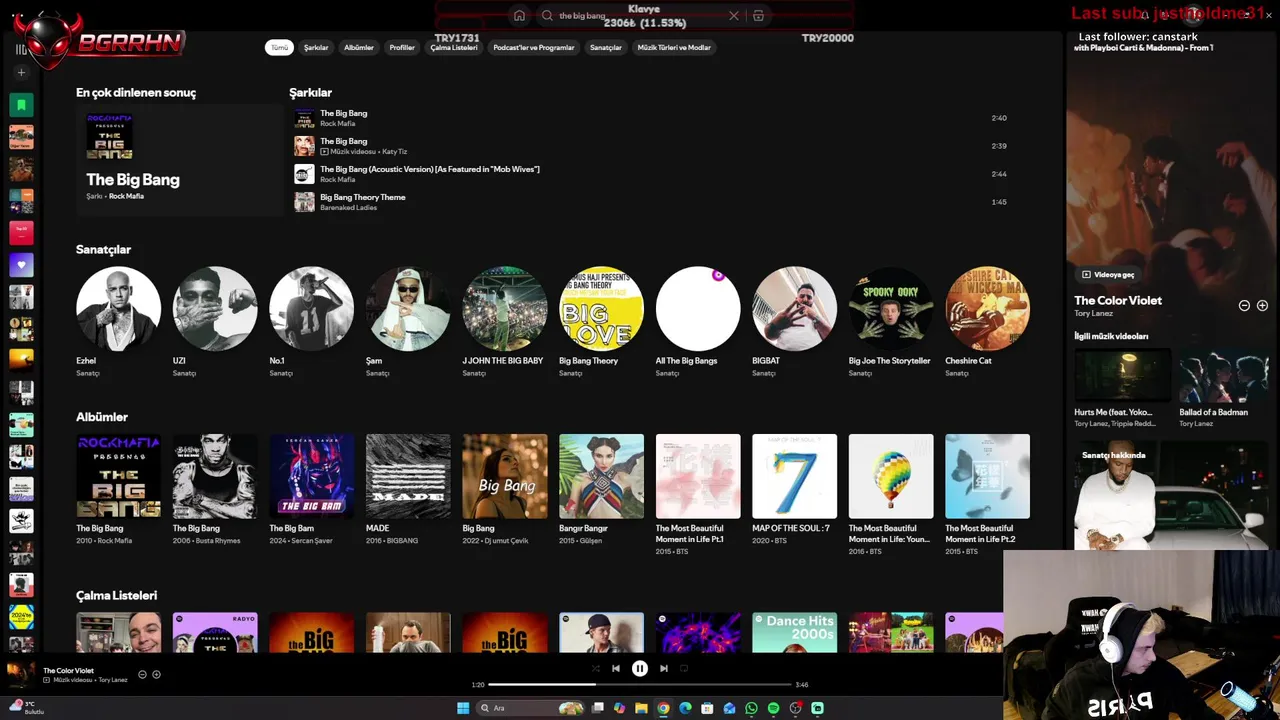Open Microsoft Edge from the taskbar

pyautogui.click(x=685, y=708)
